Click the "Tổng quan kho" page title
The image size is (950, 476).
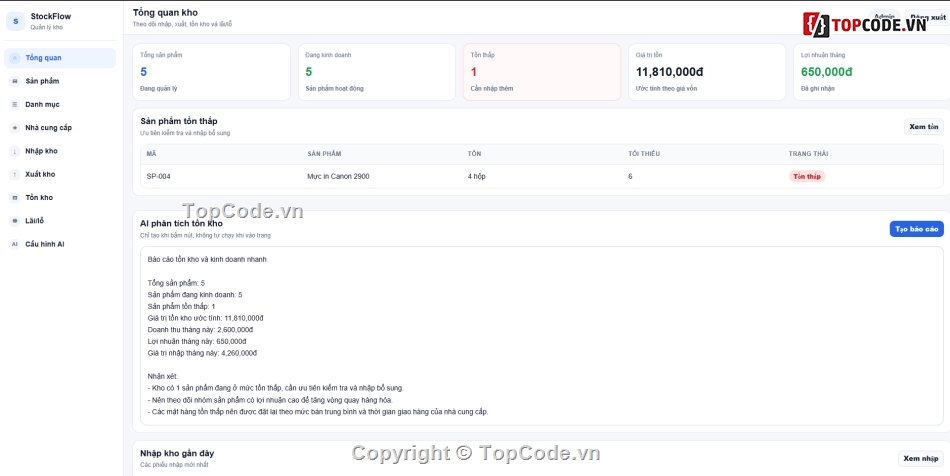coord(165,12)
